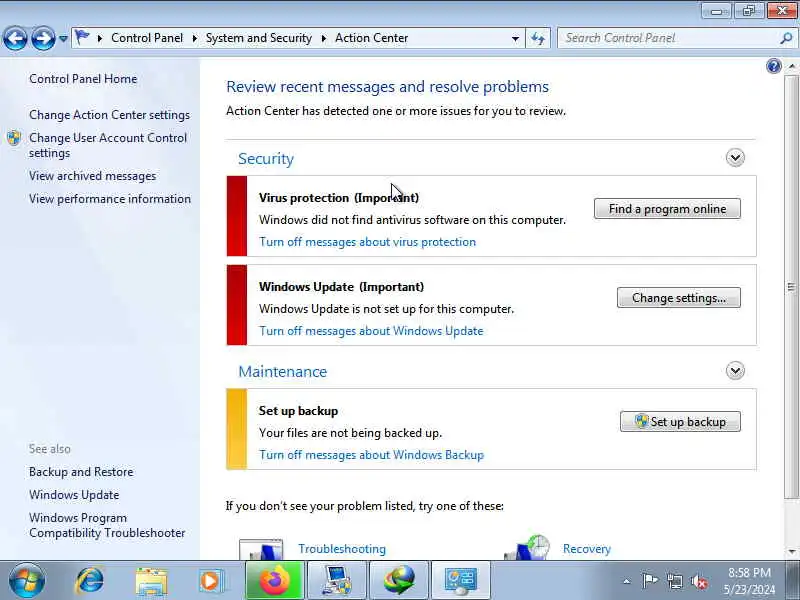Click the Maintenance section heading
This screenshot has height=600, width=800.
(x=283, y=371)
